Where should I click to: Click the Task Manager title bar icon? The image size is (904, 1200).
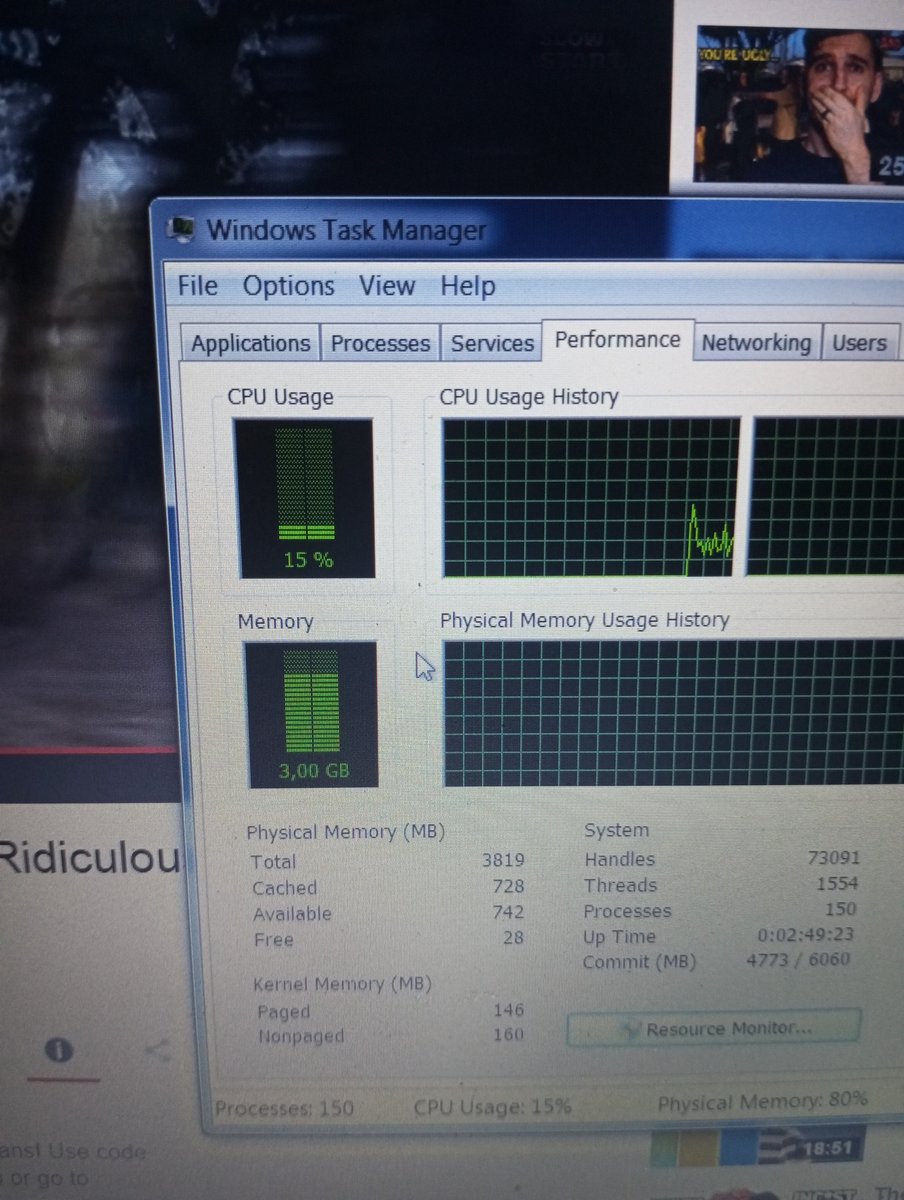pos(181,229)
